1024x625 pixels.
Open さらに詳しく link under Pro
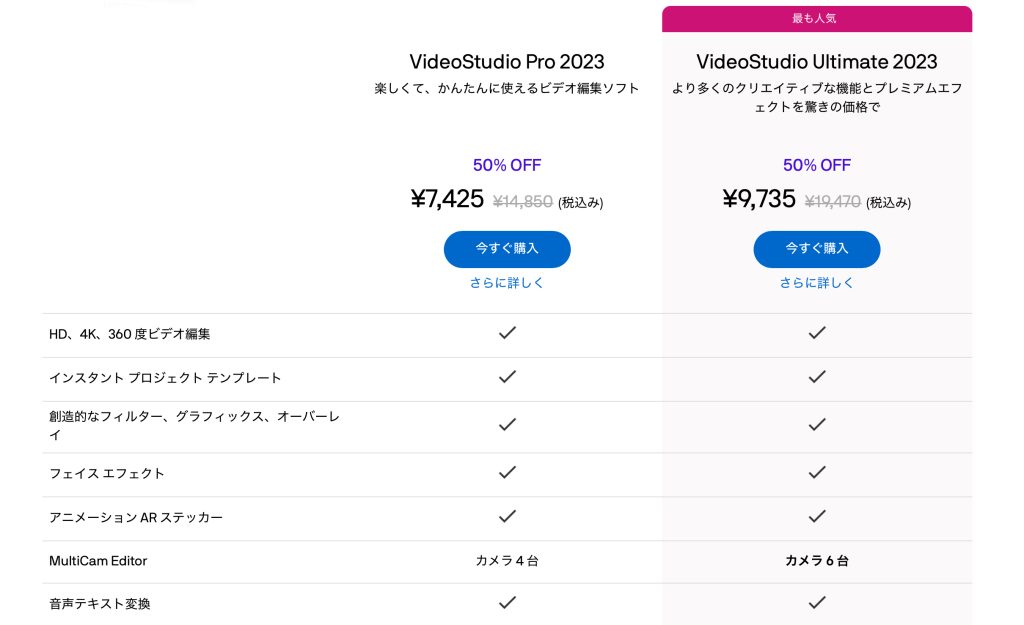507,283
